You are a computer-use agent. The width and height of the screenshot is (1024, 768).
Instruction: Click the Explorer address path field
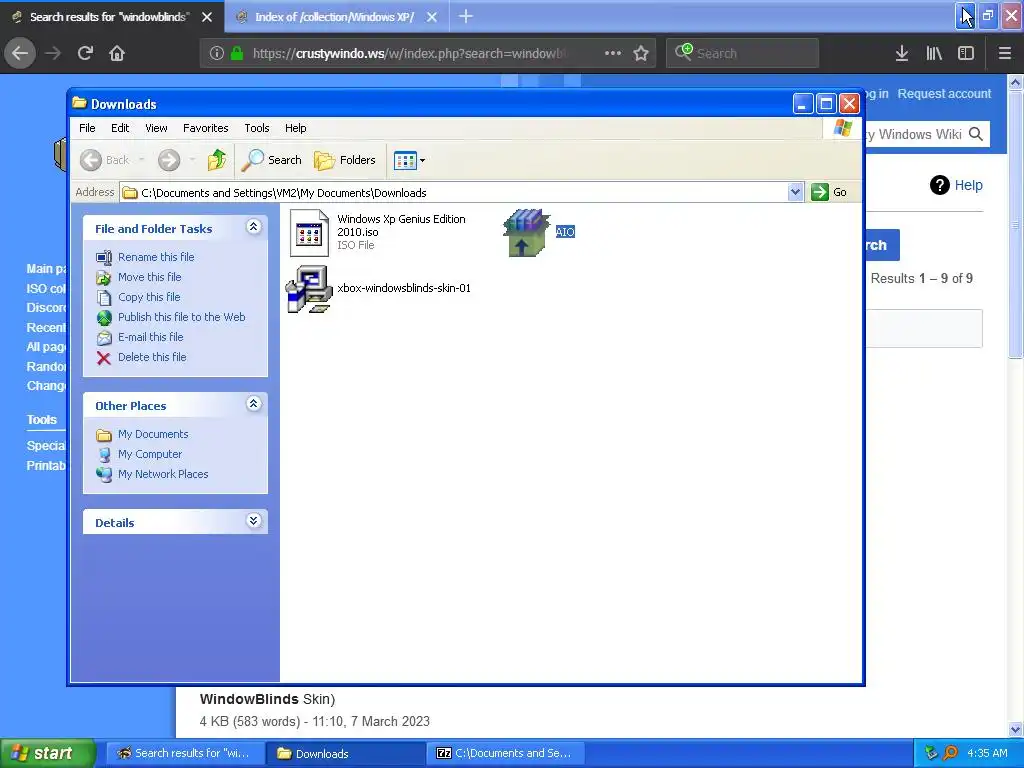(455, 193)
